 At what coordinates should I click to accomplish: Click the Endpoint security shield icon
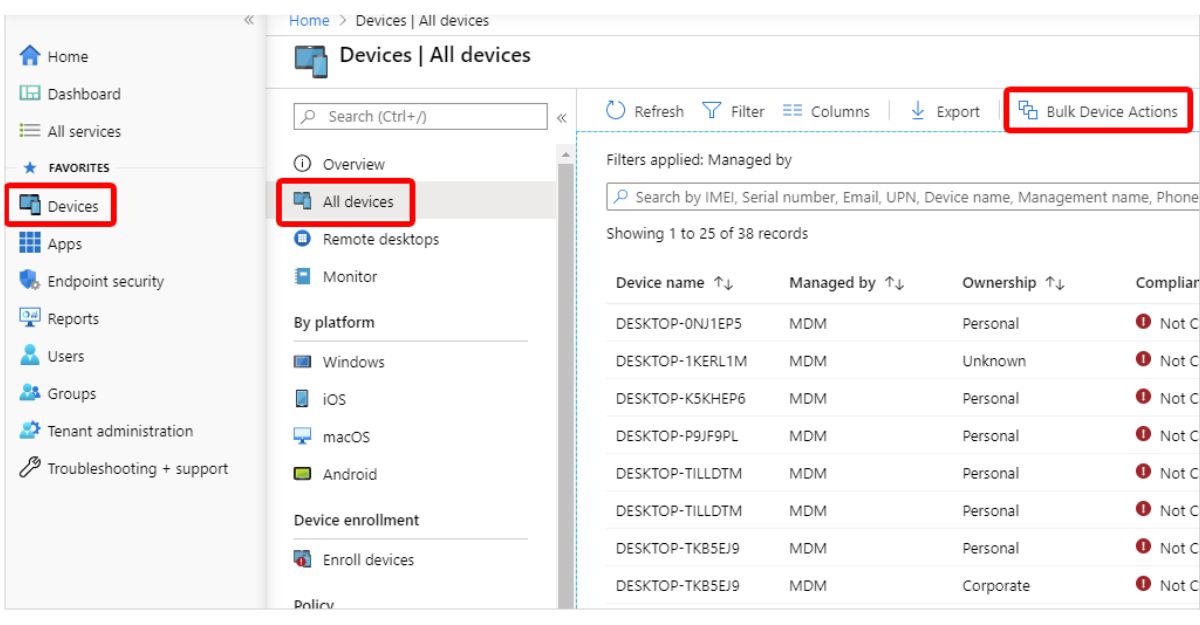coord(29,281)
